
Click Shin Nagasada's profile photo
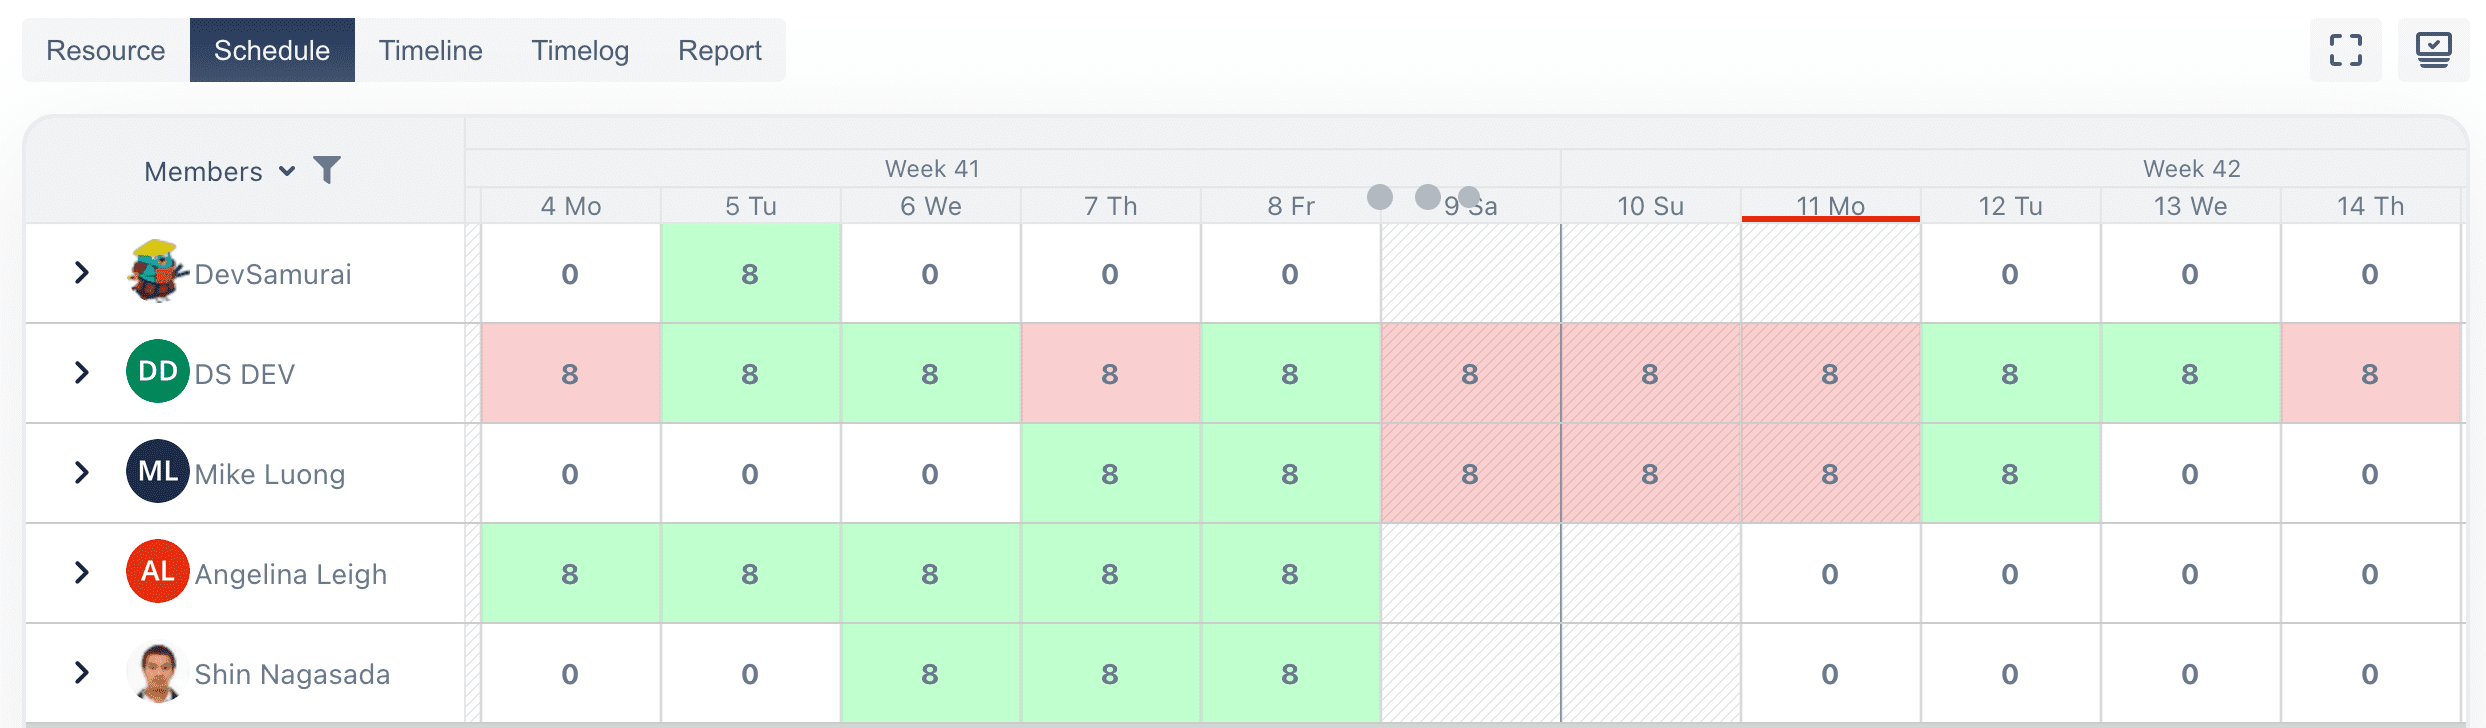pos(157,672)
